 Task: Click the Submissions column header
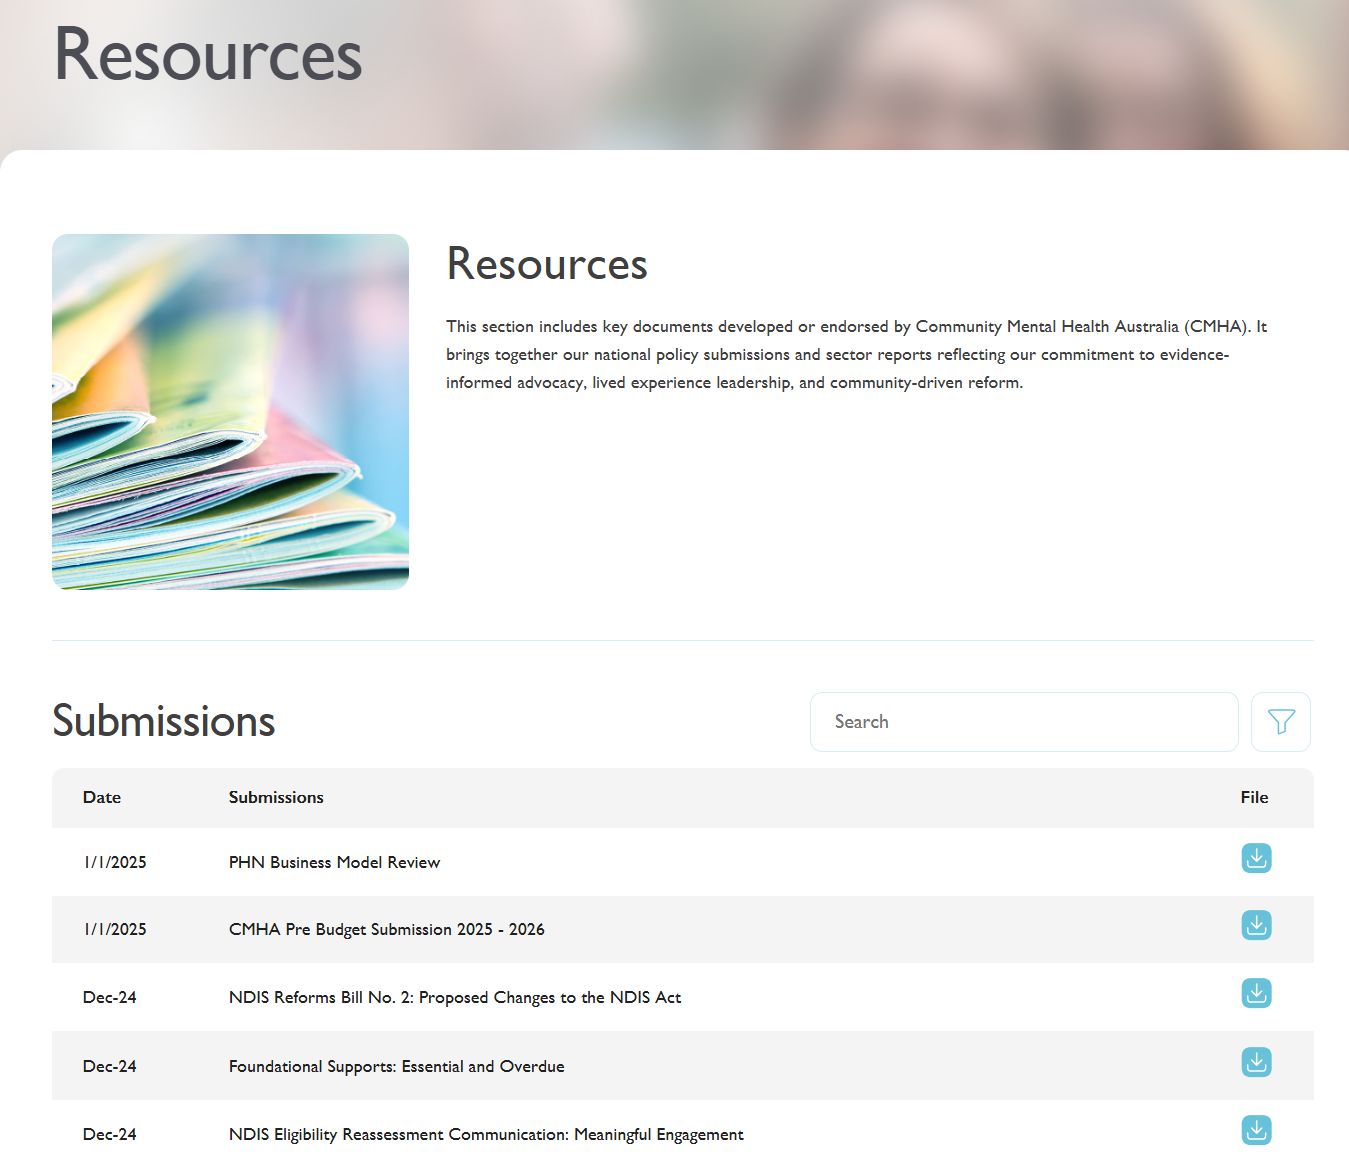pyautogui.click(x=276, y=797)
